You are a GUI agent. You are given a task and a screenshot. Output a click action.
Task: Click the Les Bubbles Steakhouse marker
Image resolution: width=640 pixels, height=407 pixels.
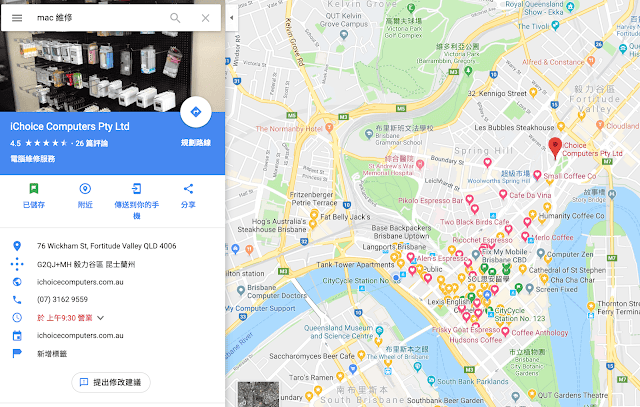(x=561, y=127)
